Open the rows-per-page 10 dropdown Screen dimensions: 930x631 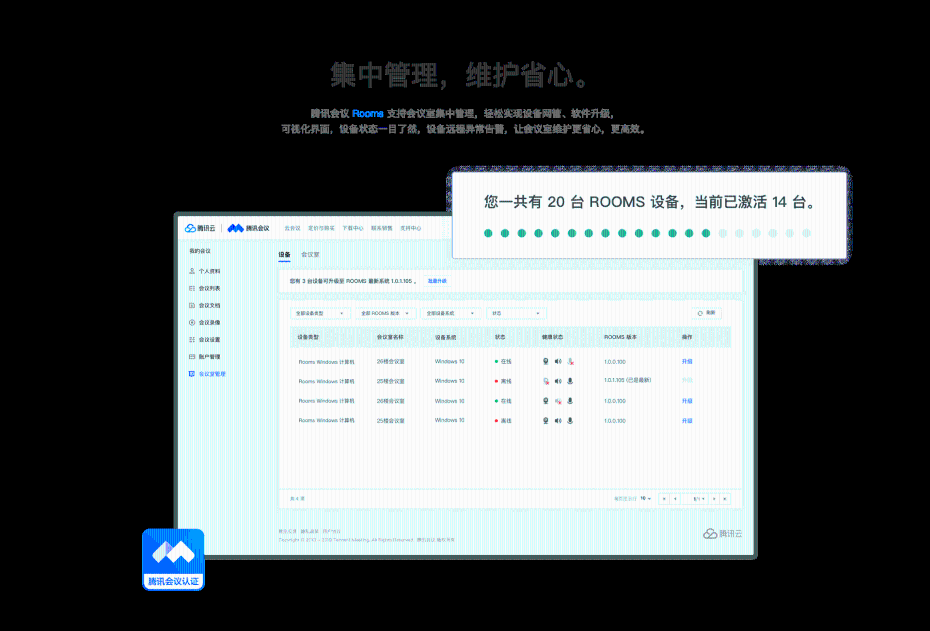coord(646,499)
